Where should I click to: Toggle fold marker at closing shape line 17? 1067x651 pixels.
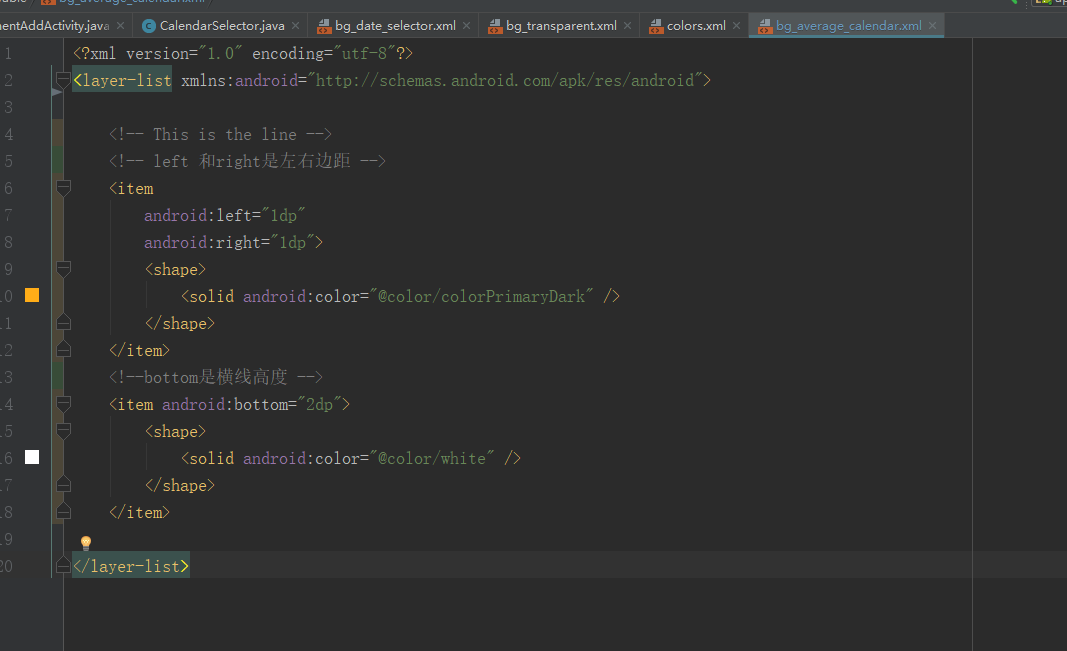(x=63, y=484)
